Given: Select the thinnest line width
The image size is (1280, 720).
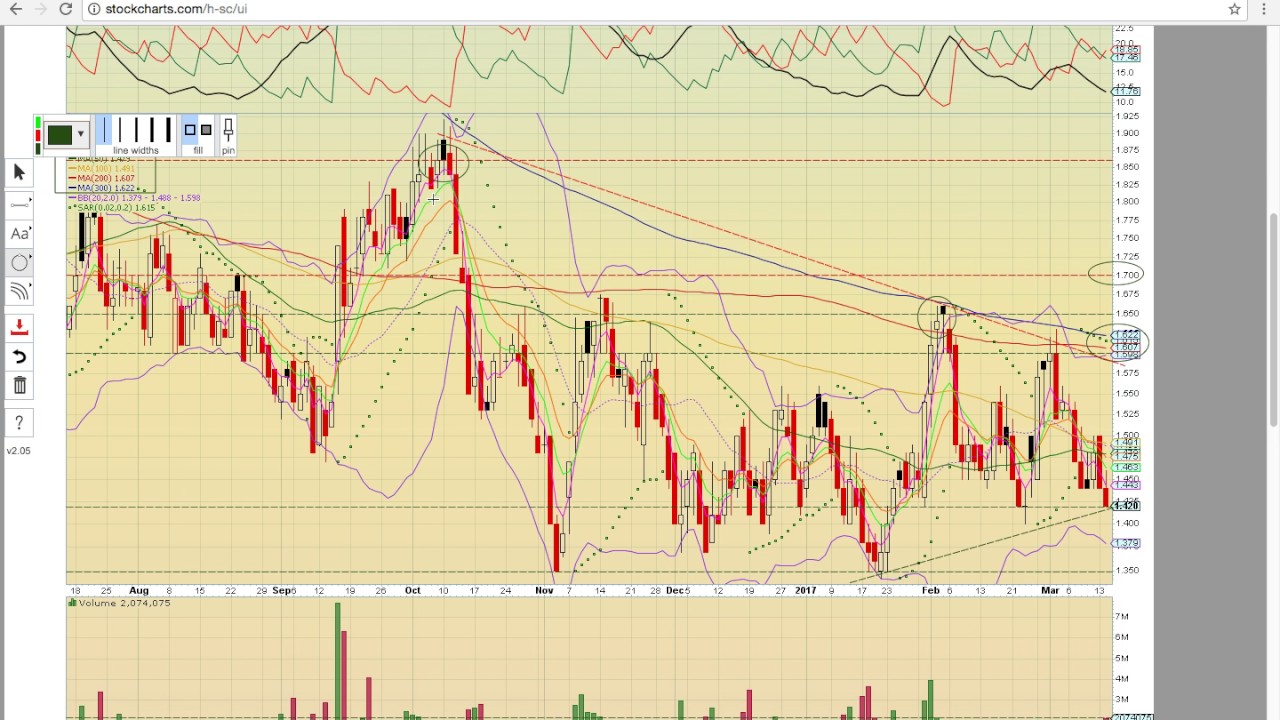Looking at the screenshot, I should (104, 130).
